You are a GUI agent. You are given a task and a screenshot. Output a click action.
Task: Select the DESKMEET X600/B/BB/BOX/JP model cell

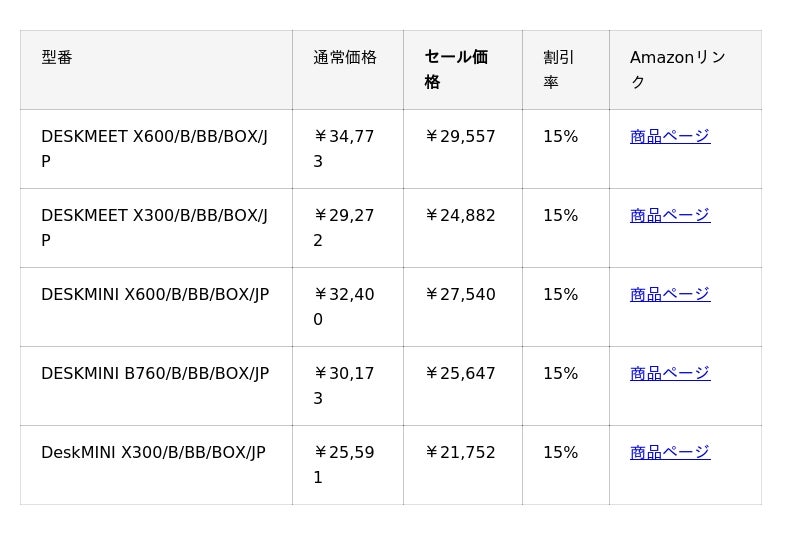pos(154,148)
